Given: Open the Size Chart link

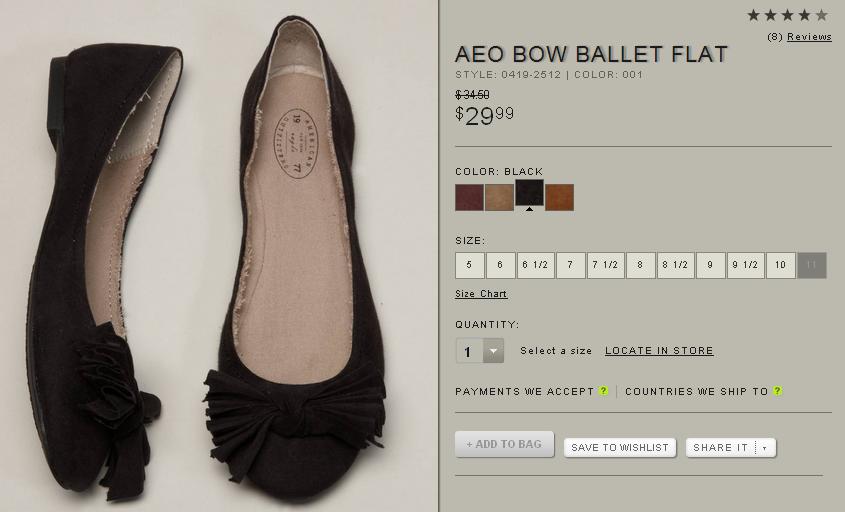Looking at the screenshot, I should click(481, 294).
